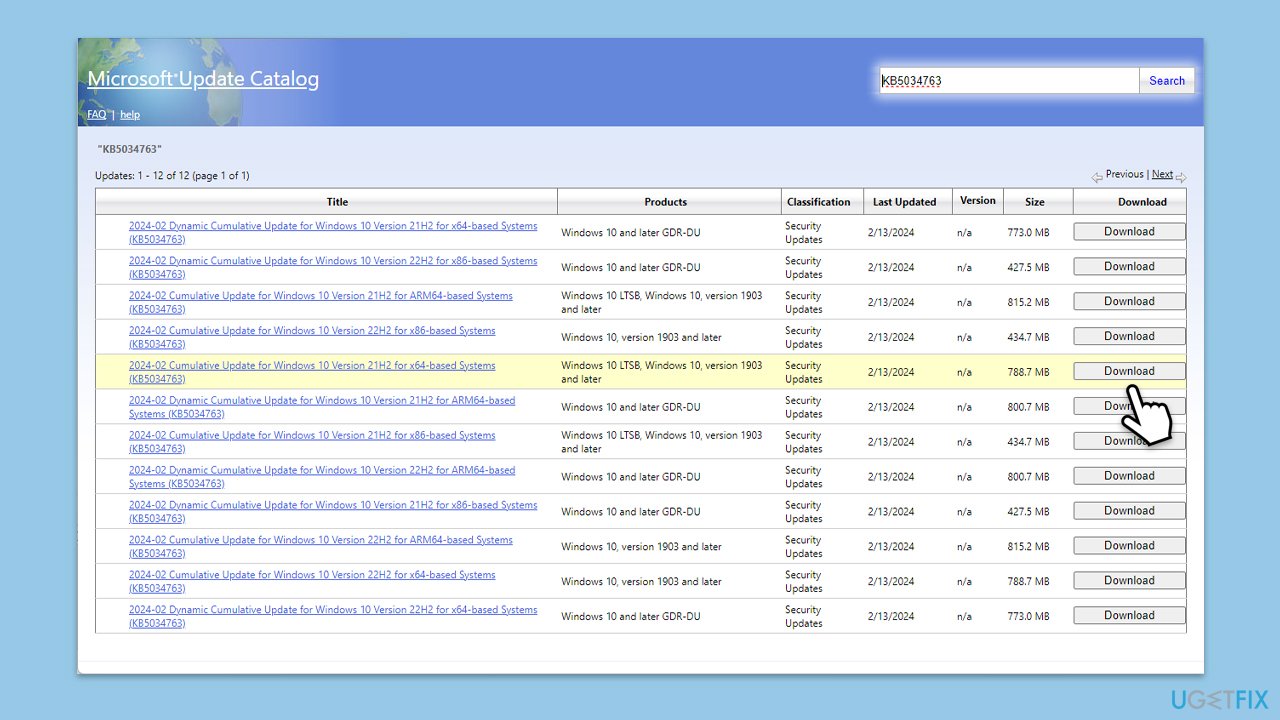This screenshot has width=1280, height=720.
Task: Click the search box containing KB5034763
Action: point(1009,81)
